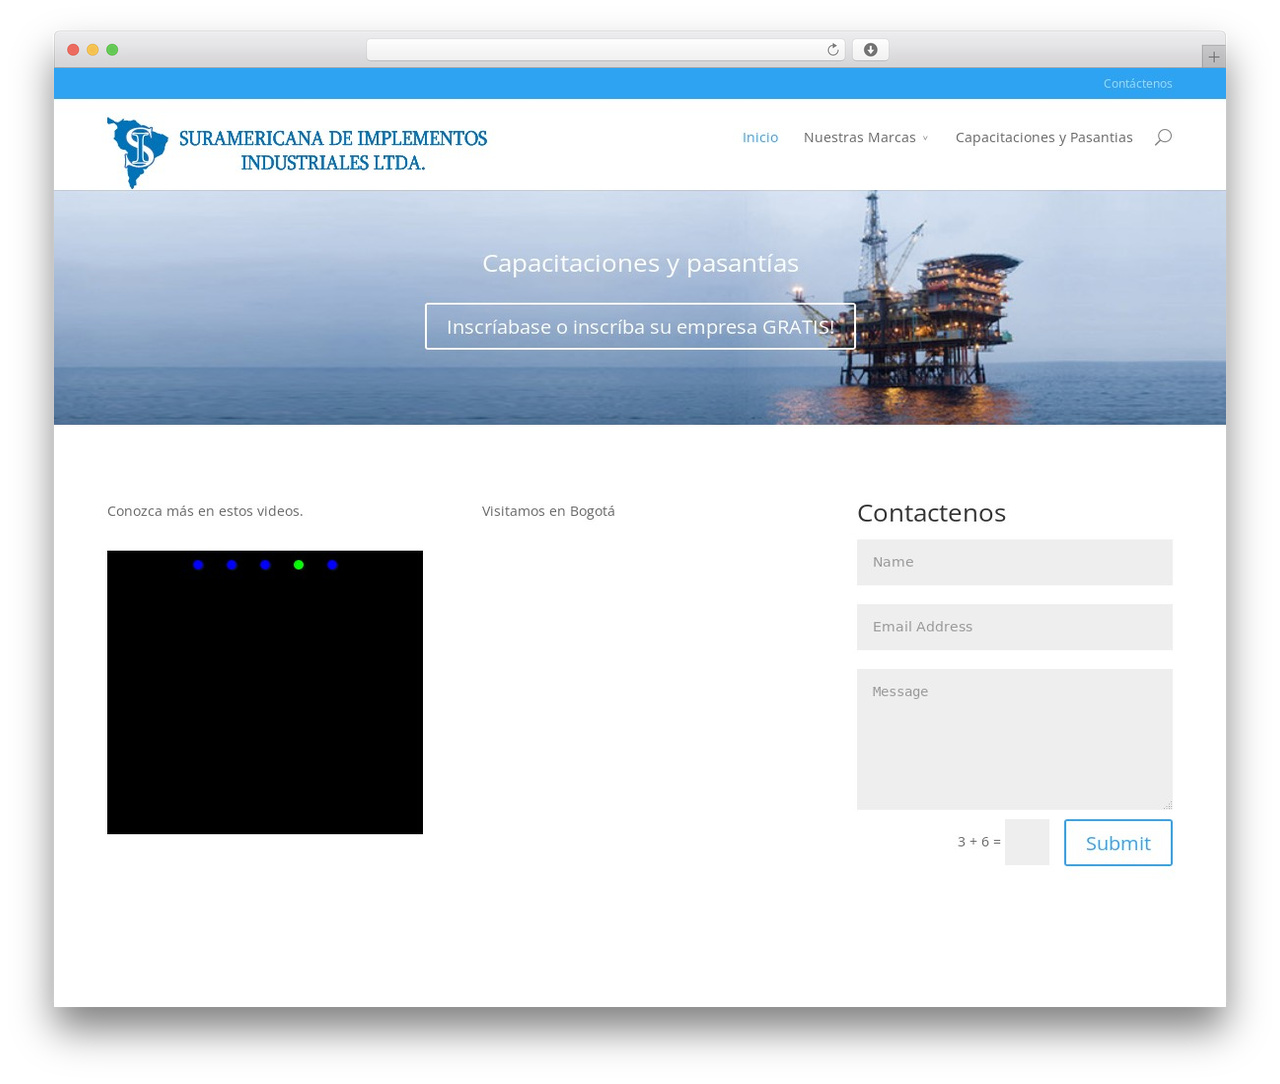Click the browser address bar

pos(605,50)
